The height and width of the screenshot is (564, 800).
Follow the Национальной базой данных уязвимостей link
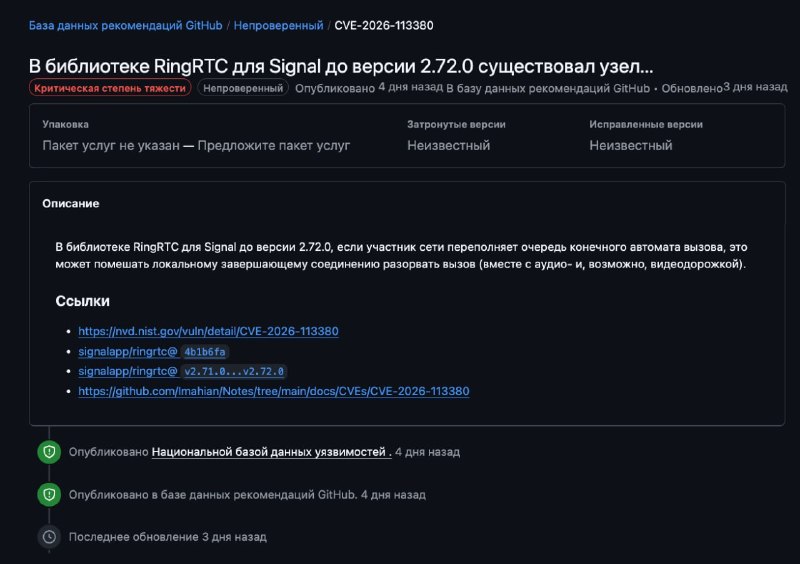(x=271, y=452)
